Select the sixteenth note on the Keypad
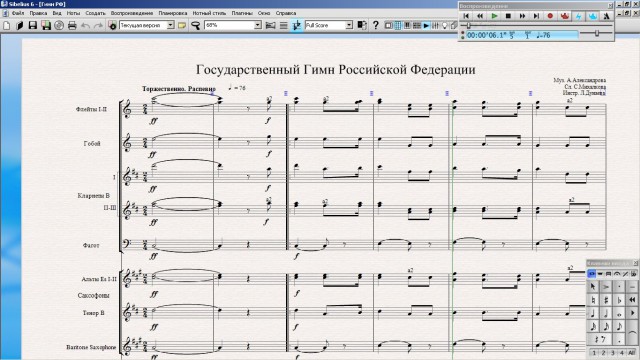Screen dimensions: 640x360 [606, 327]
